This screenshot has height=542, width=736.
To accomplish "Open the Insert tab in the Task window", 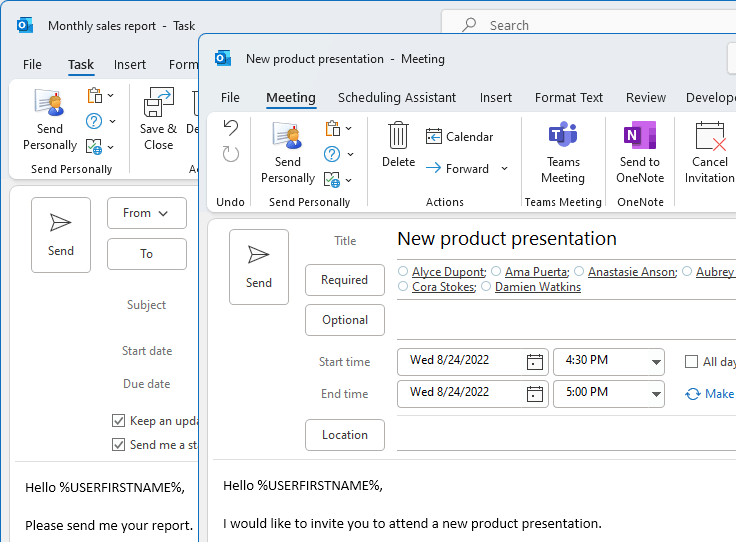I will [x=130, y=65].
